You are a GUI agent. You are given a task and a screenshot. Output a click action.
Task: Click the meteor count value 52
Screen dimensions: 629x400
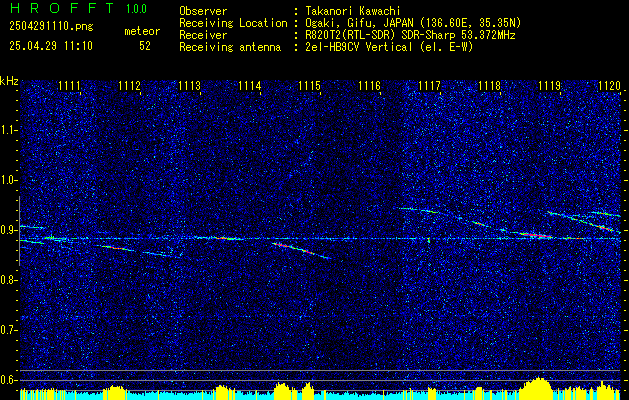pos(145,46)
